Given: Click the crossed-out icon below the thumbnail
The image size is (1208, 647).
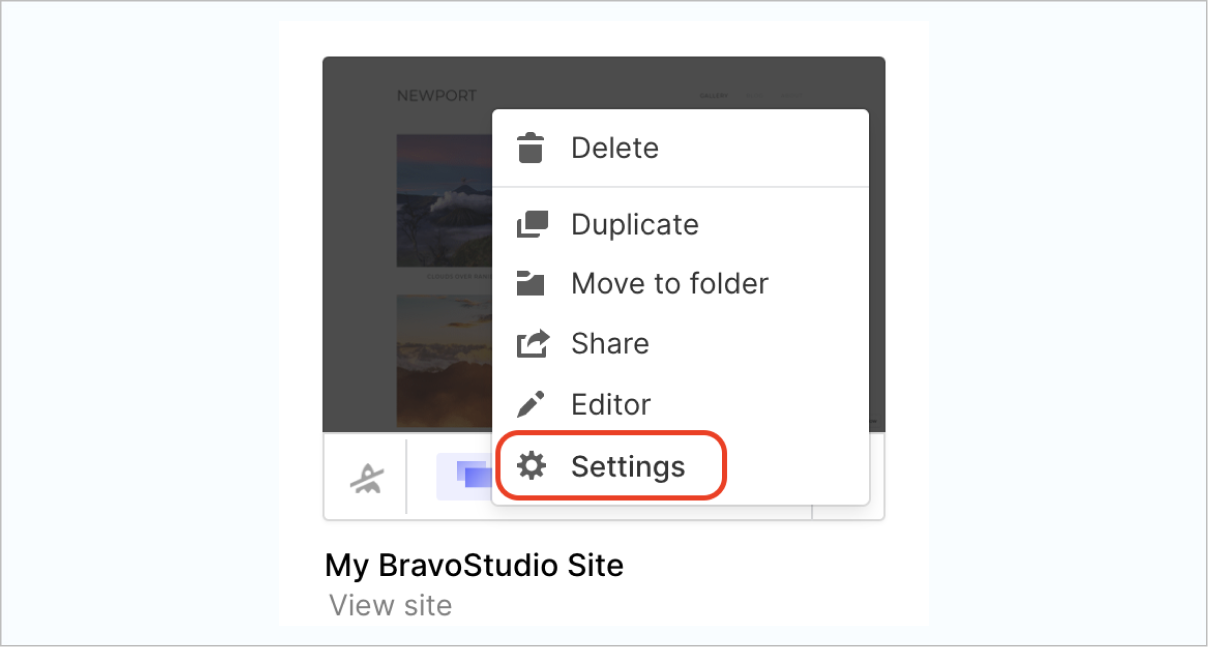Looking at the screenshot, I should click(x=364, y=479).
